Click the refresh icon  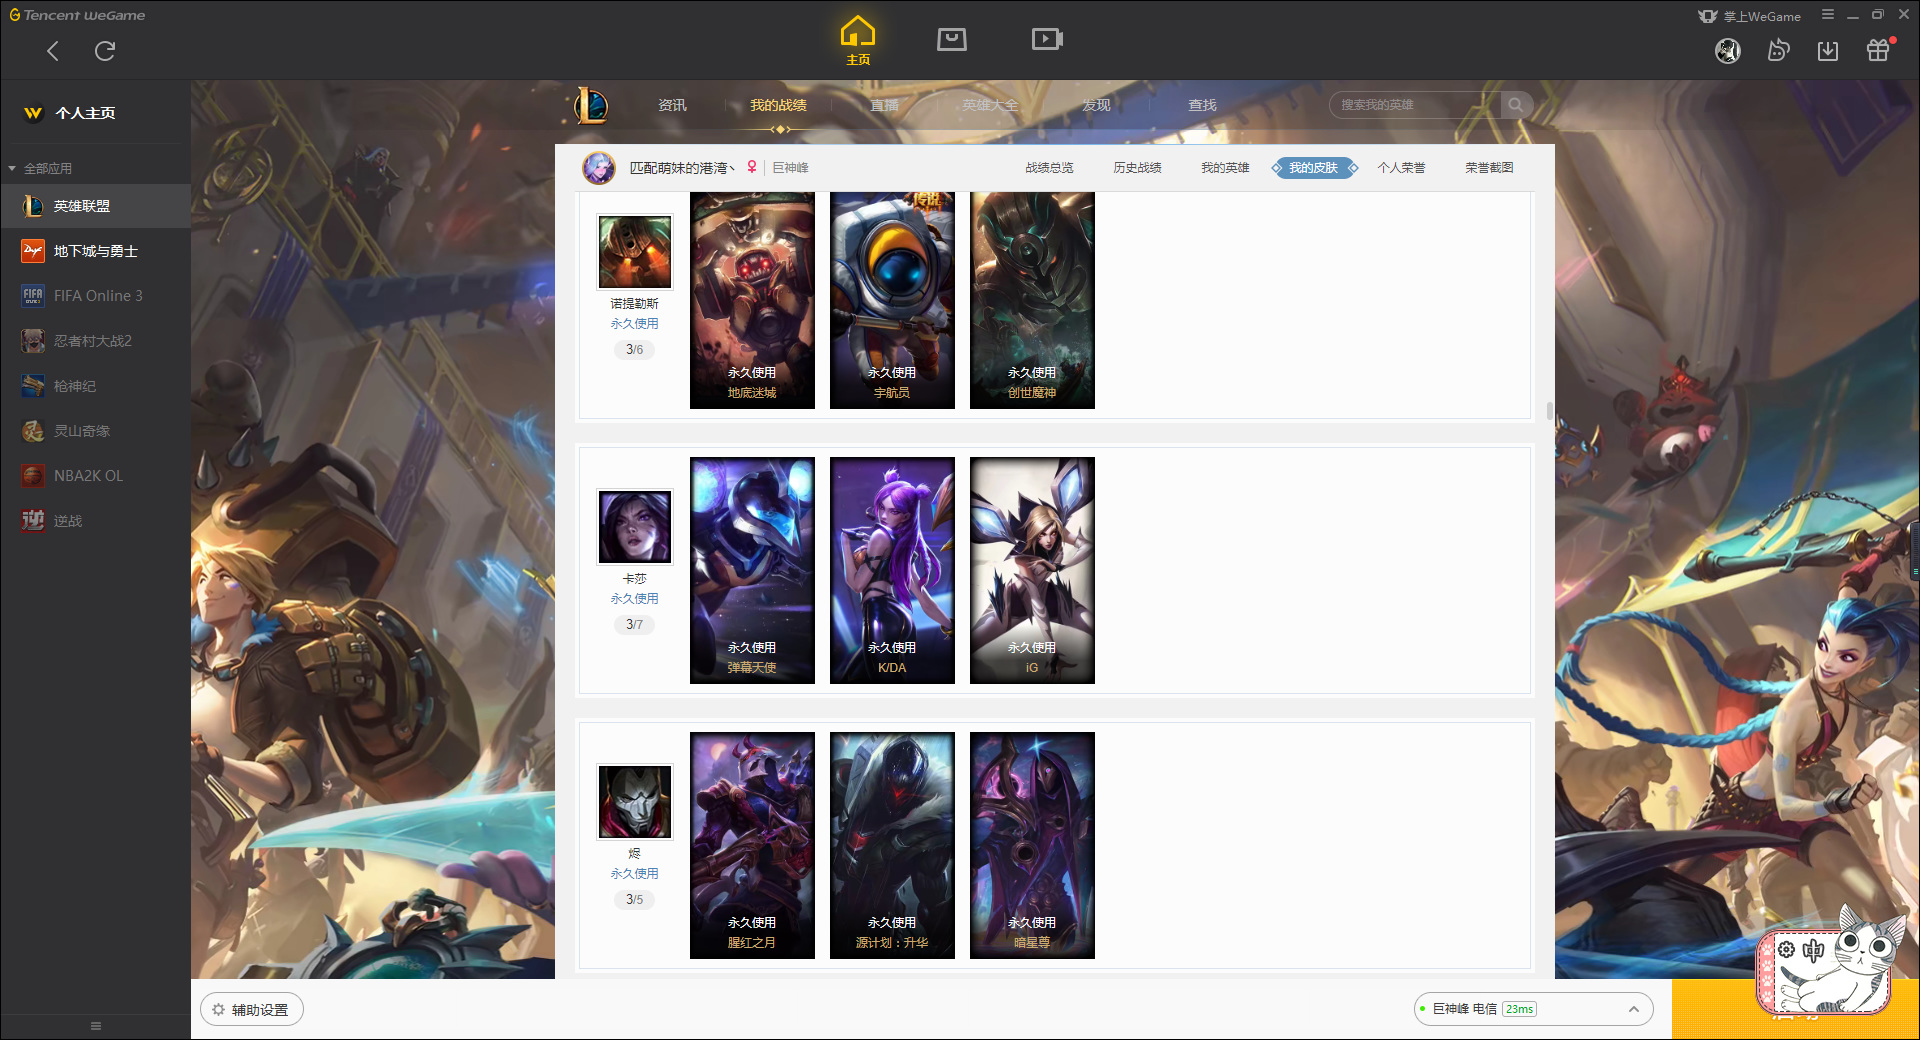[105, 51]
